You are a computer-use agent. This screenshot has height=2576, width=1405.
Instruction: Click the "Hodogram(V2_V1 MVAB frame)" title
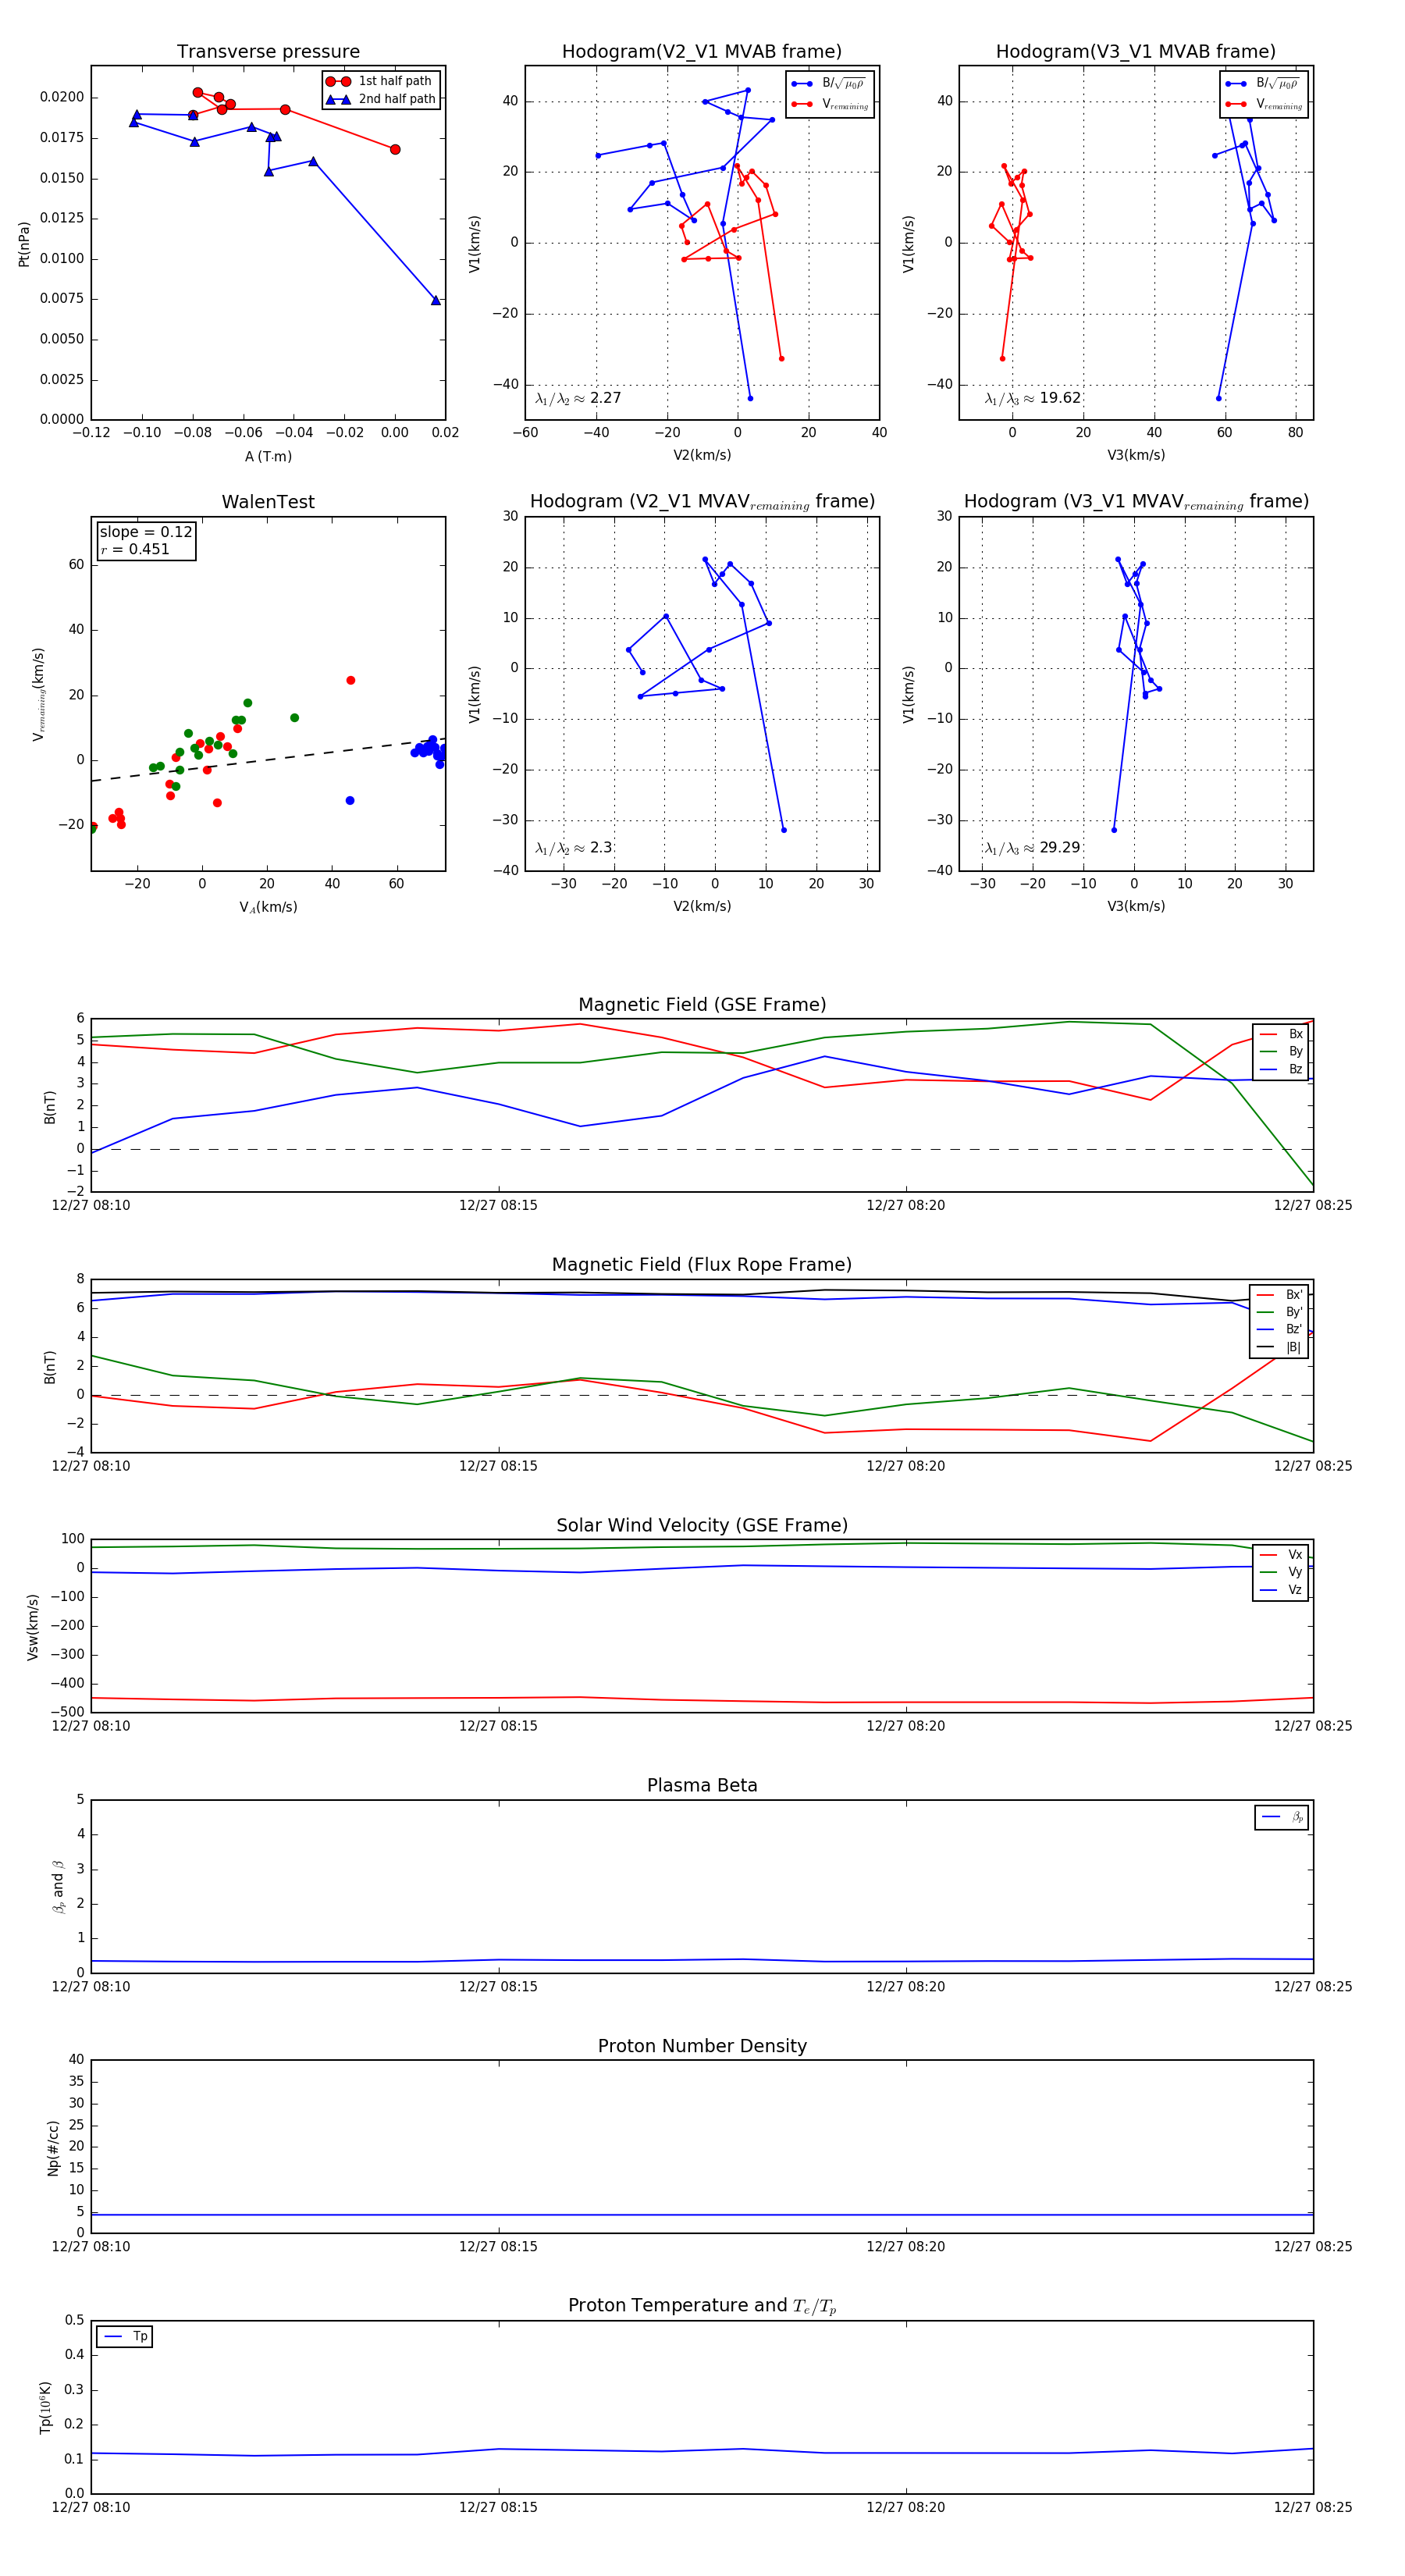click(x=702, y=51)
